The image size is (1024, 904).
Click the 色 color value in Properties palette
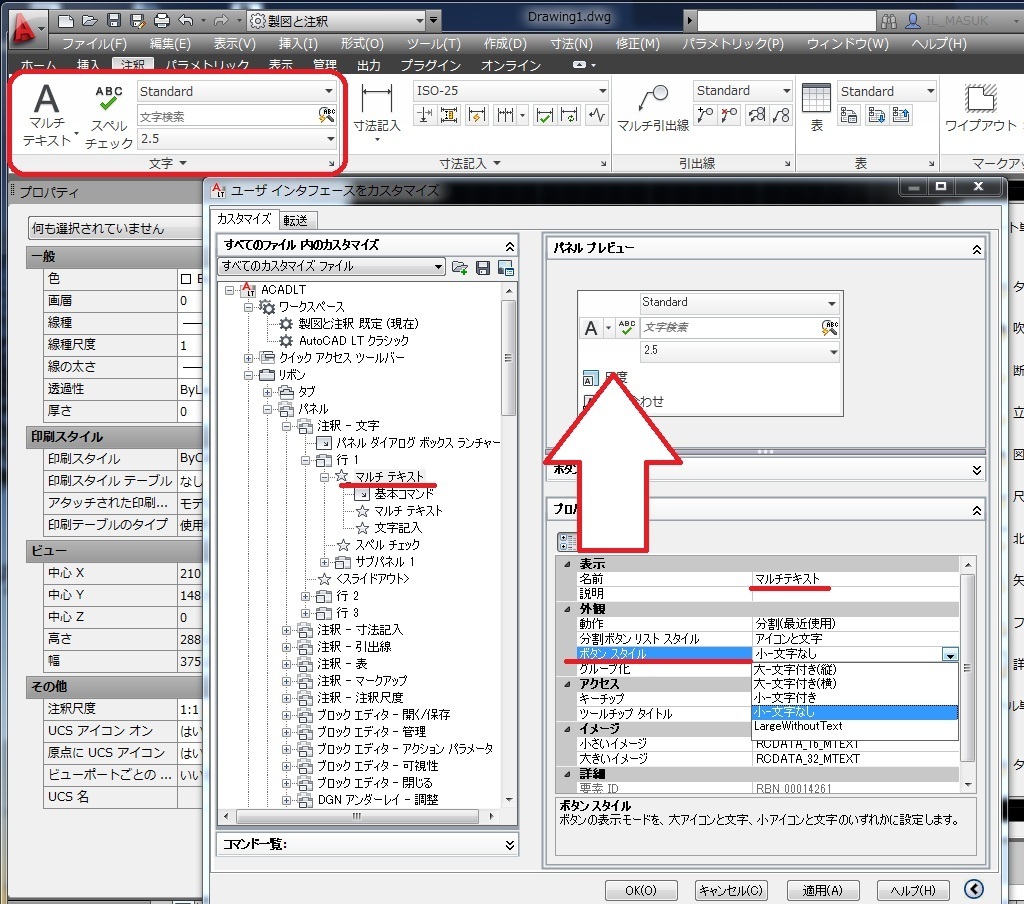click(x=189, y=279)
